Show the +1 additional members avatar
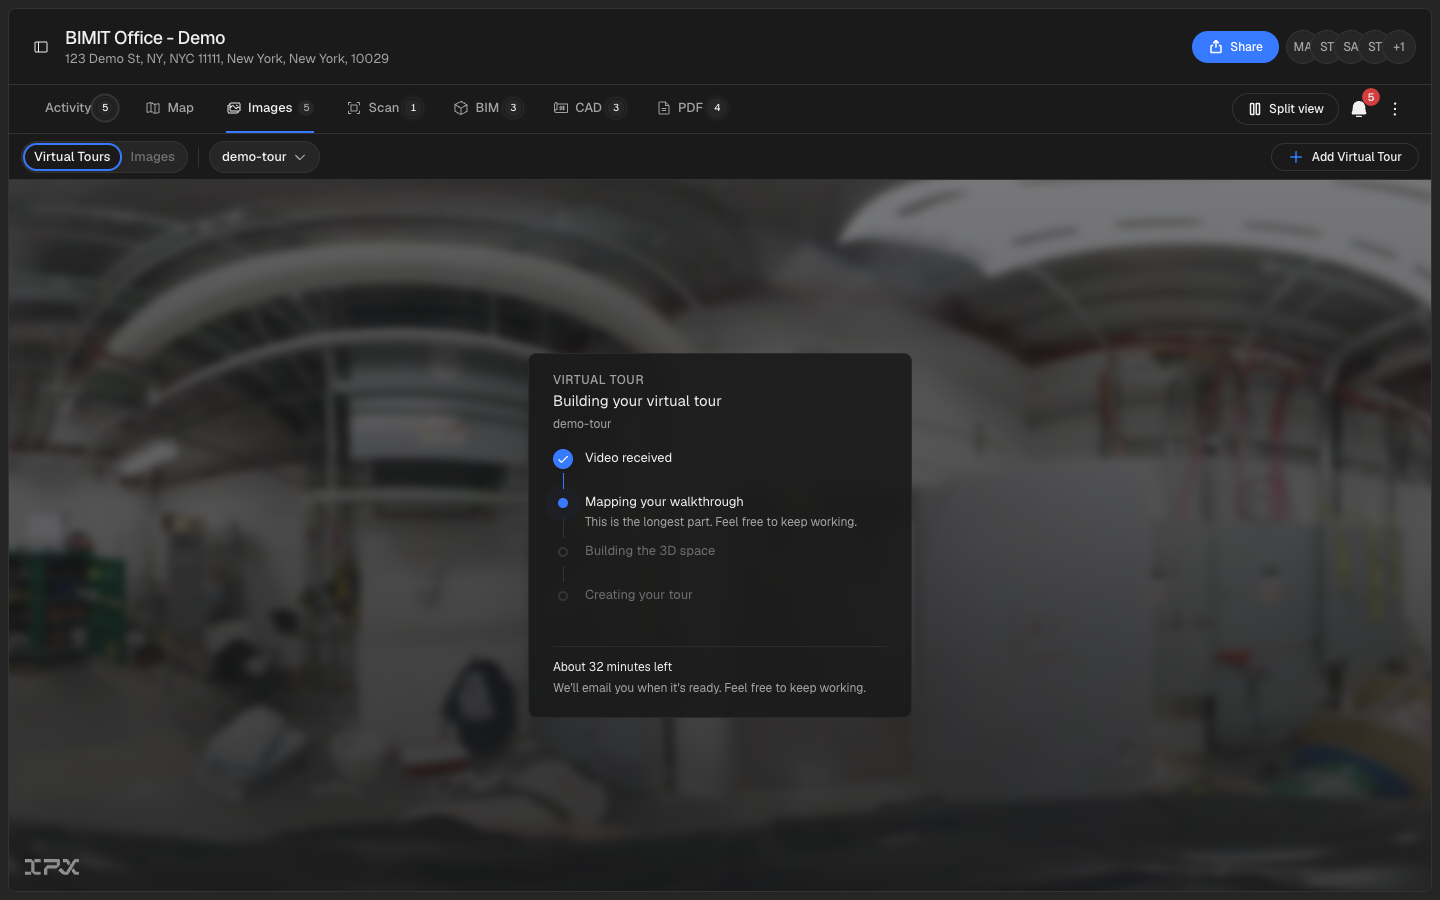The width and height of the screenshot is (1440, 900). tap(1399, 47)
